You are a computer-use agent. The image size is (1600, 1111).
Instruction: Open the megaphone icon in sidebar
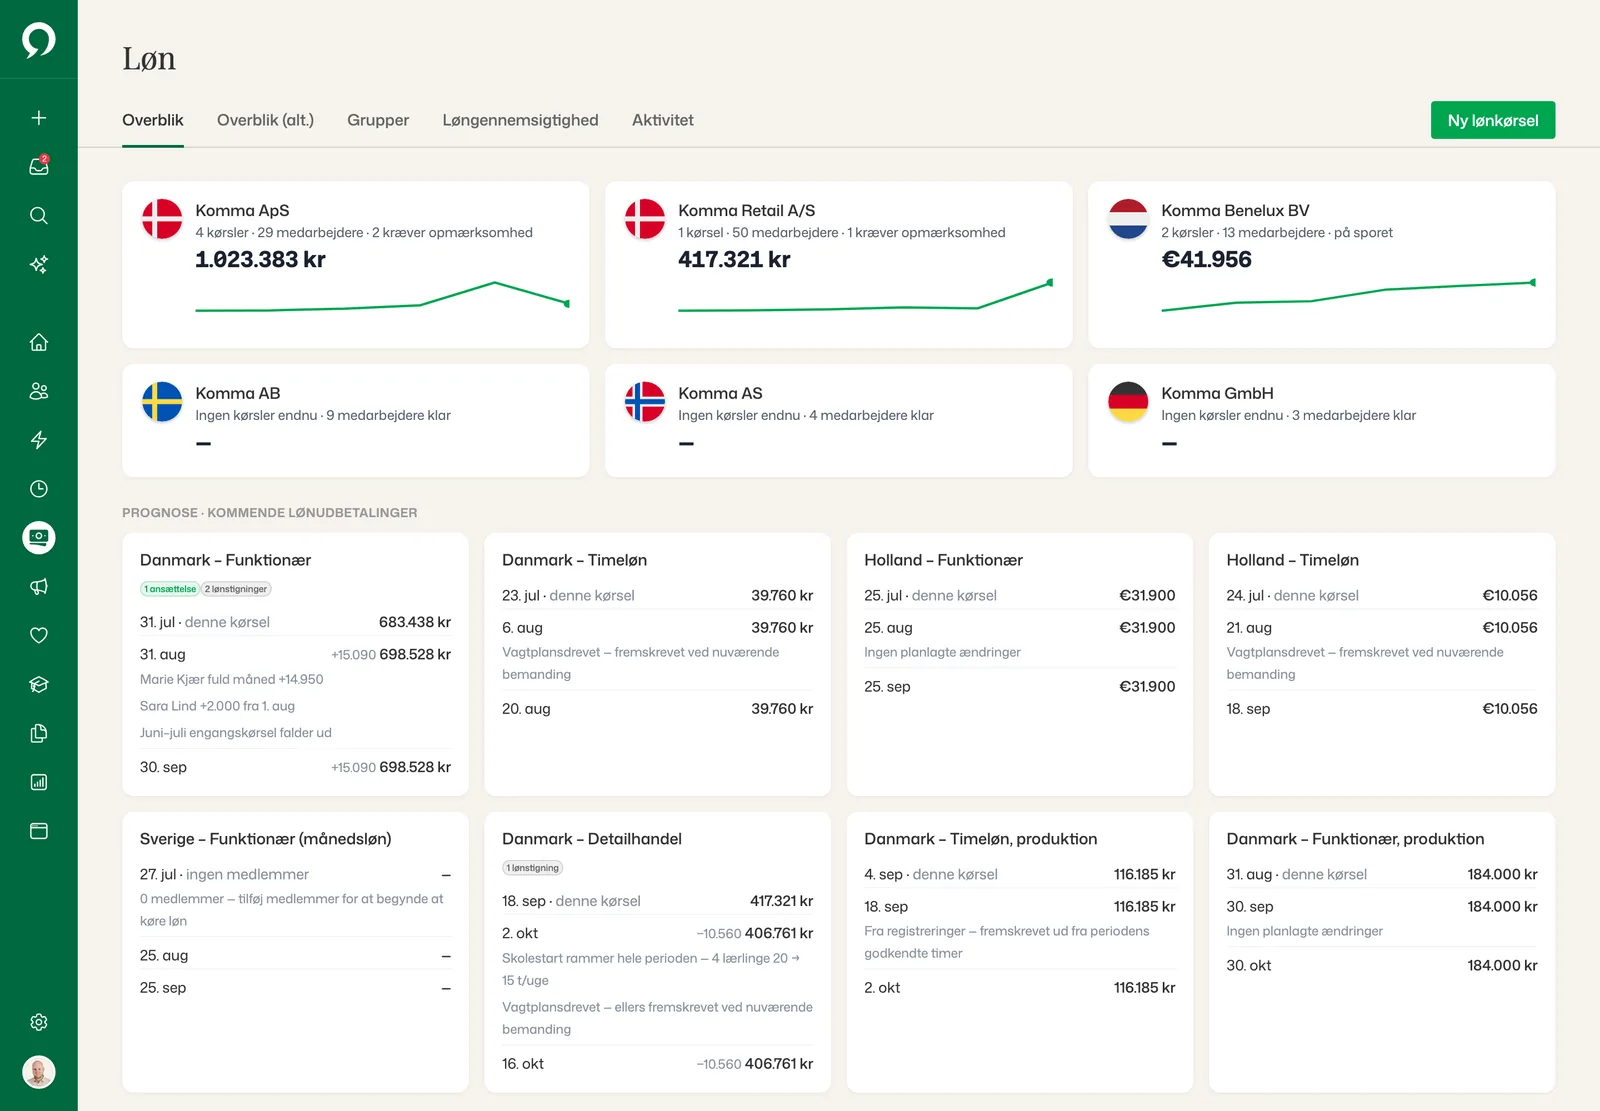39,587
